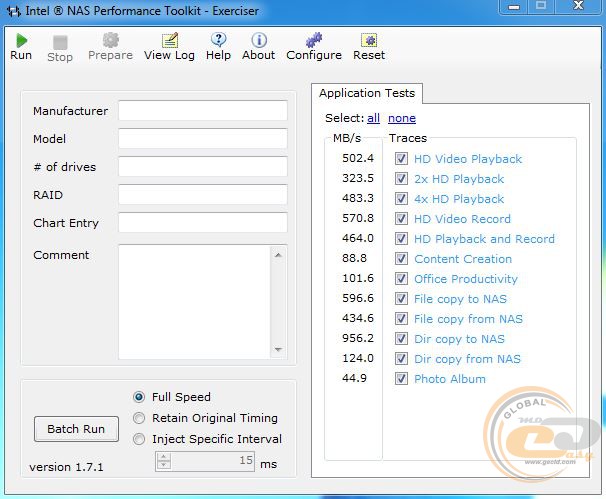
Task: Increase interval with stepper up arrow
Action: pyautogui.click(x=163, y=457)
